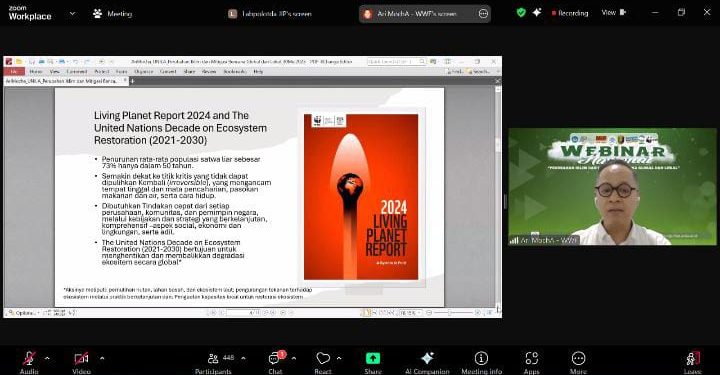720x375 pixels.
Task: Click zoom out minus icon in PDF status bar
Action: coord(429,313)
